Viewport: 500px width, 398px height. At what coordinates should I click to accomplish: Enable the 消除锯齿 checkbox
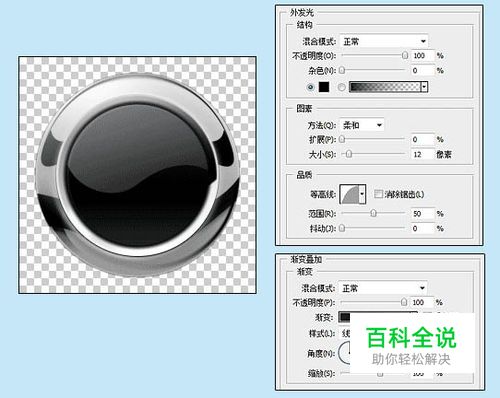(378, 194)
